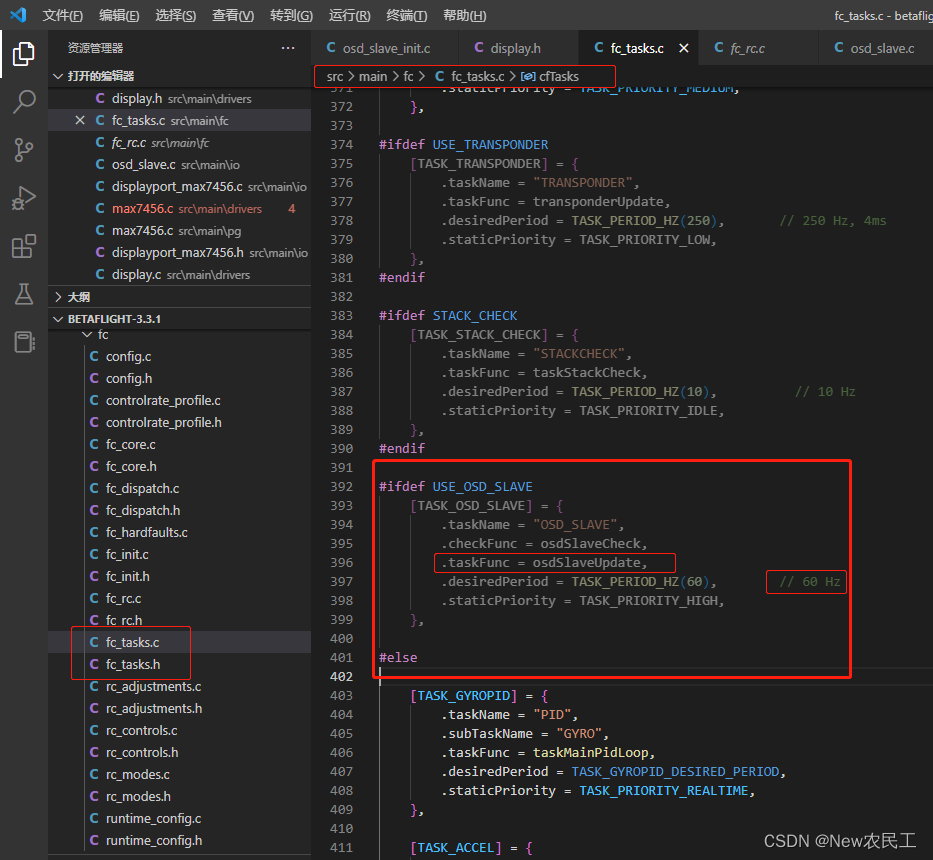933x860 pixels.
Task: Click the cfTasks symbol icon in breadcrumb
Action: 528,76
